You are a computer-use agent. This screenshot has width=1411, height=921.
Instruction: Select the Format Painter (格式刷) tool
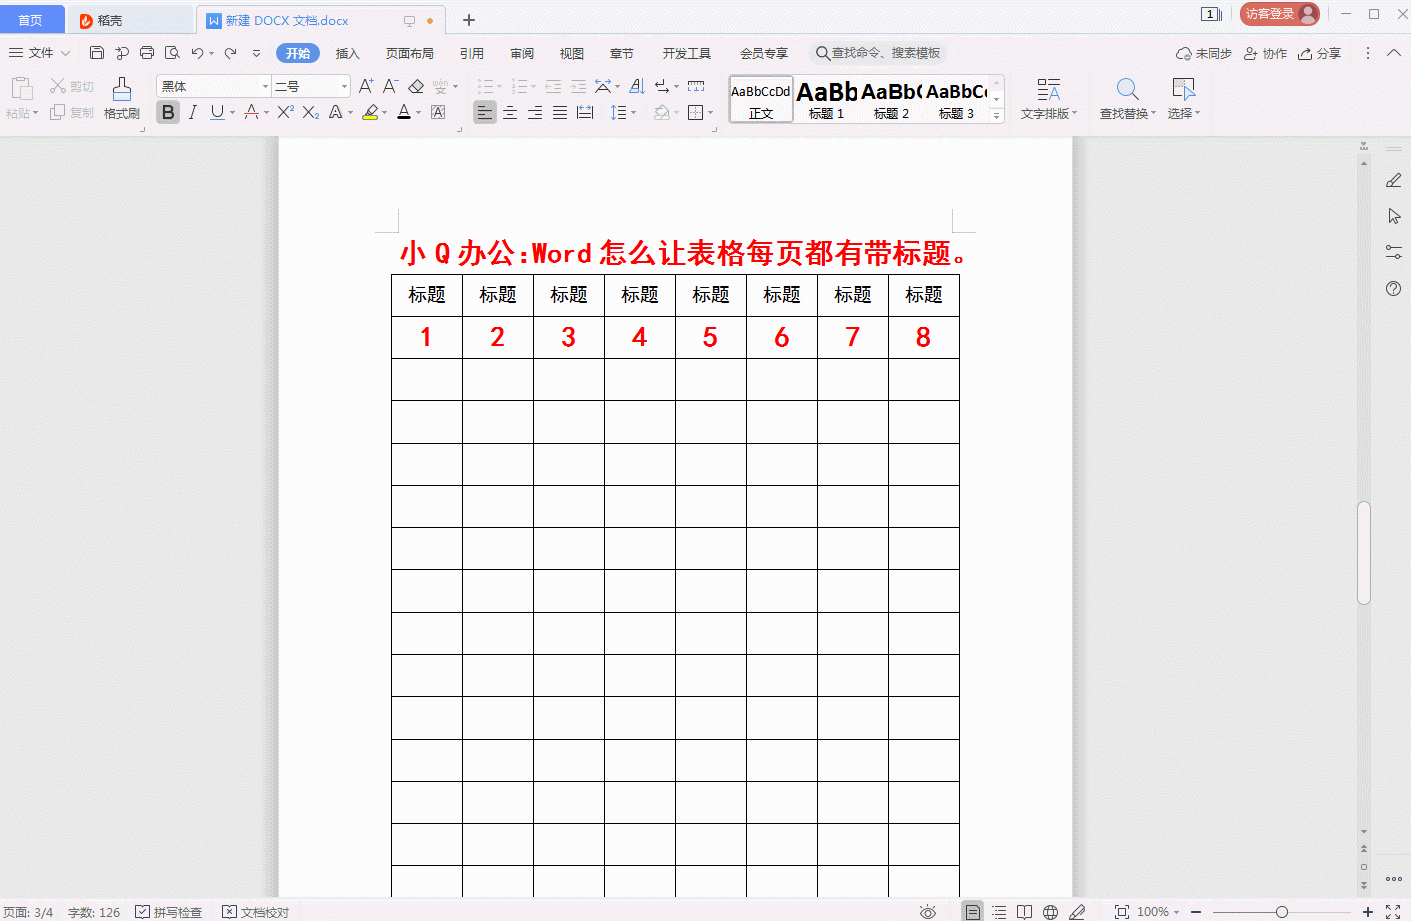(x=122, y=98)
